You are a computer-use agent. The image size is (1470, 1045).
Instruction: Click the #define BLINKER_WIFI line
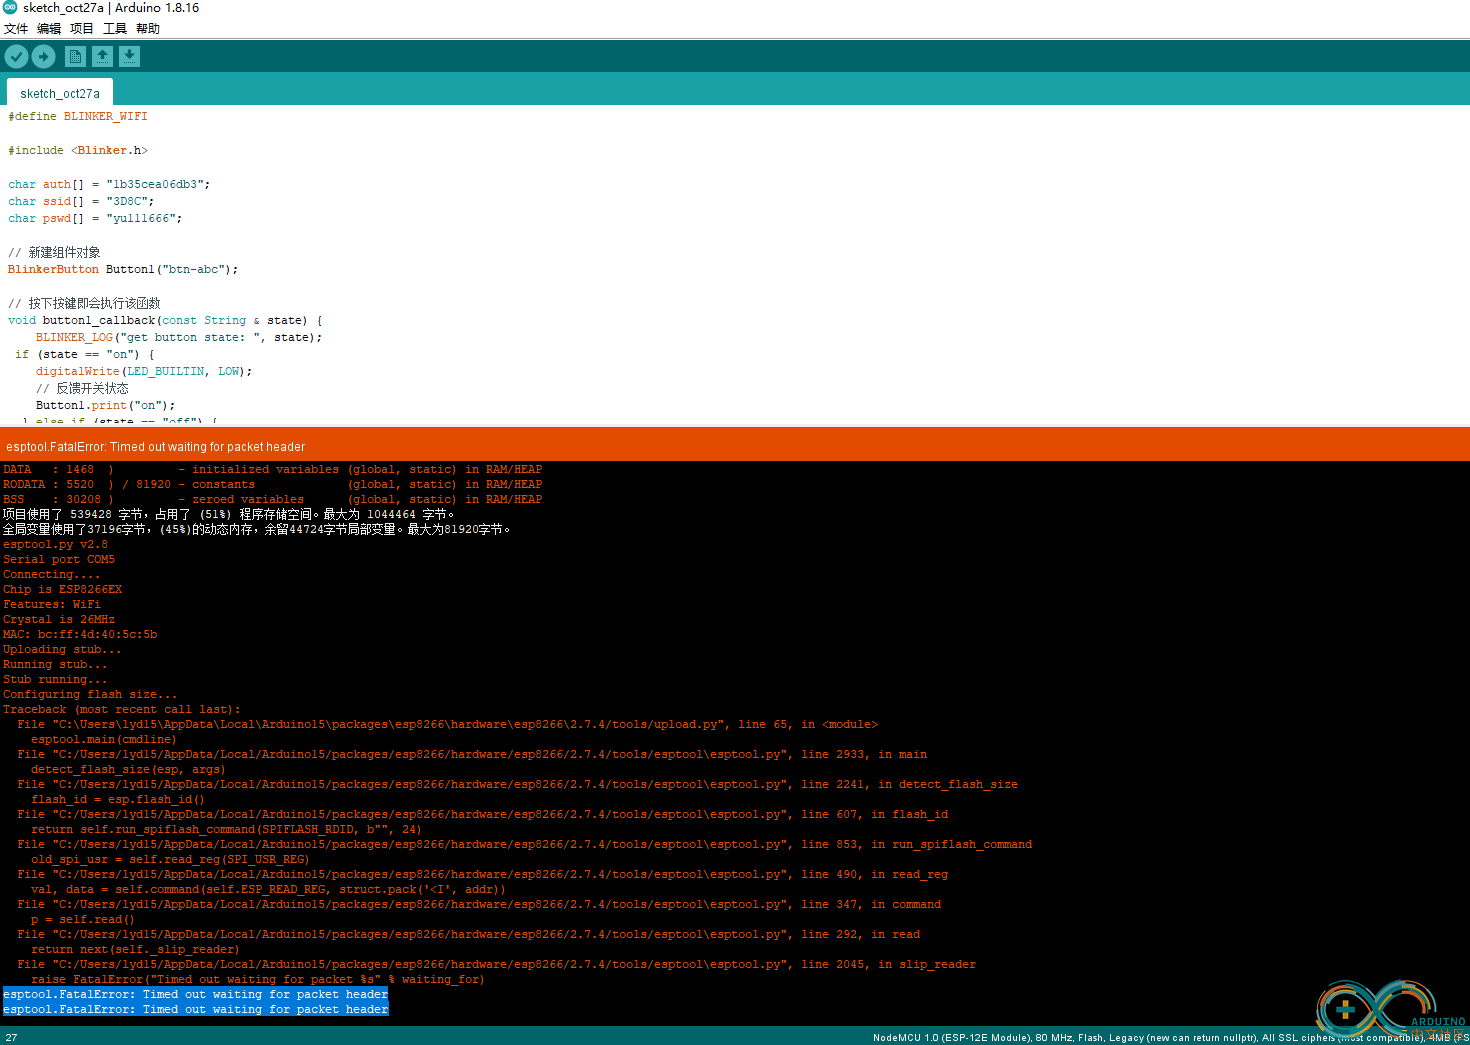78,116
